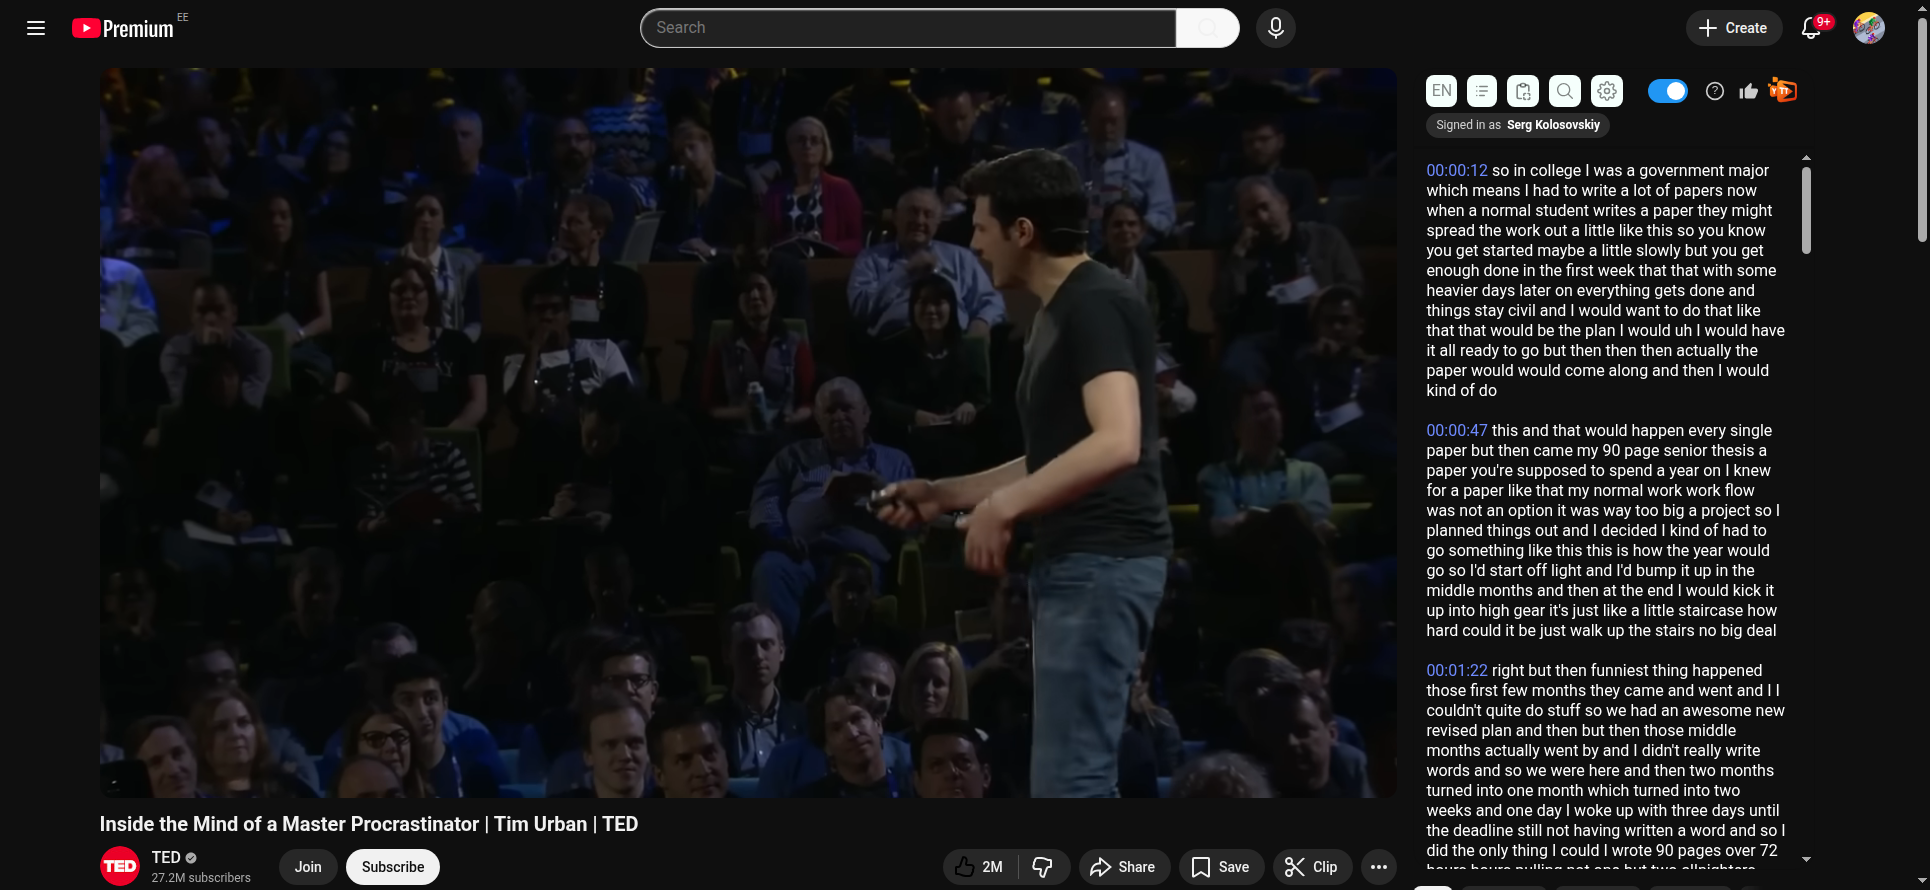
Task: Click transcript scrollbar up arrow
Action: [x=1806, y=158]
